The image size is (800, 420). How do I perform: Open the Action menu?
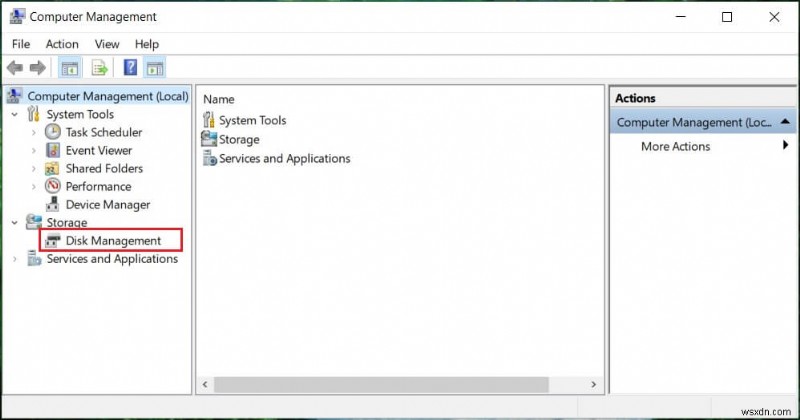point(62,44)
